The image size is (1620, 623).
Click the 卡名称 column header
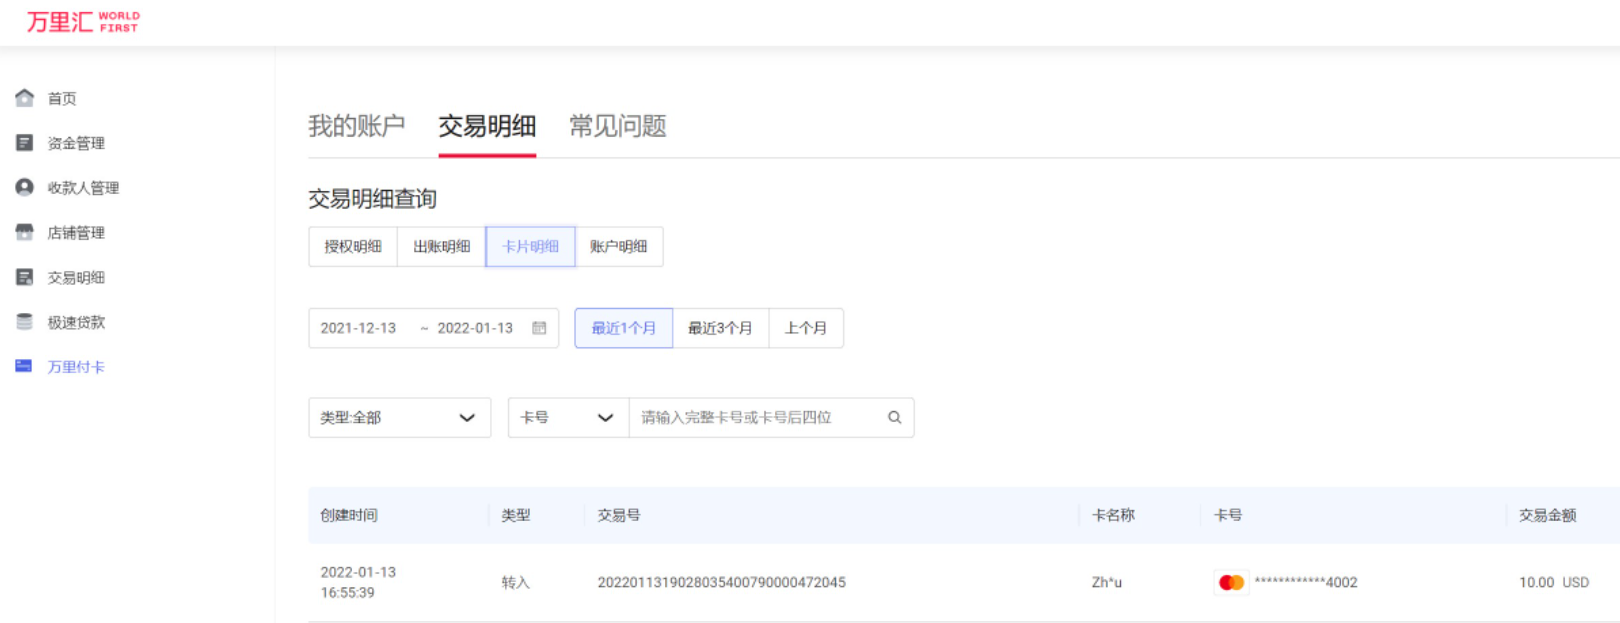click(1113, 515)
